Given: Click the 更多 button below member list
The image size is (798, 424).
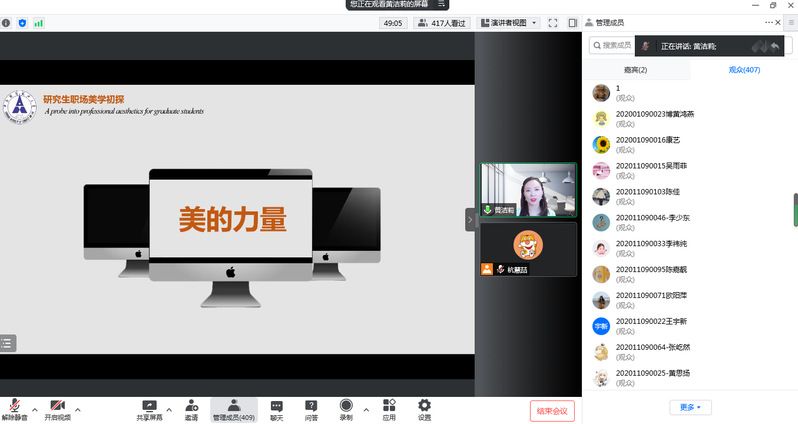Looking at the screenshot, I should click(690, 407).
